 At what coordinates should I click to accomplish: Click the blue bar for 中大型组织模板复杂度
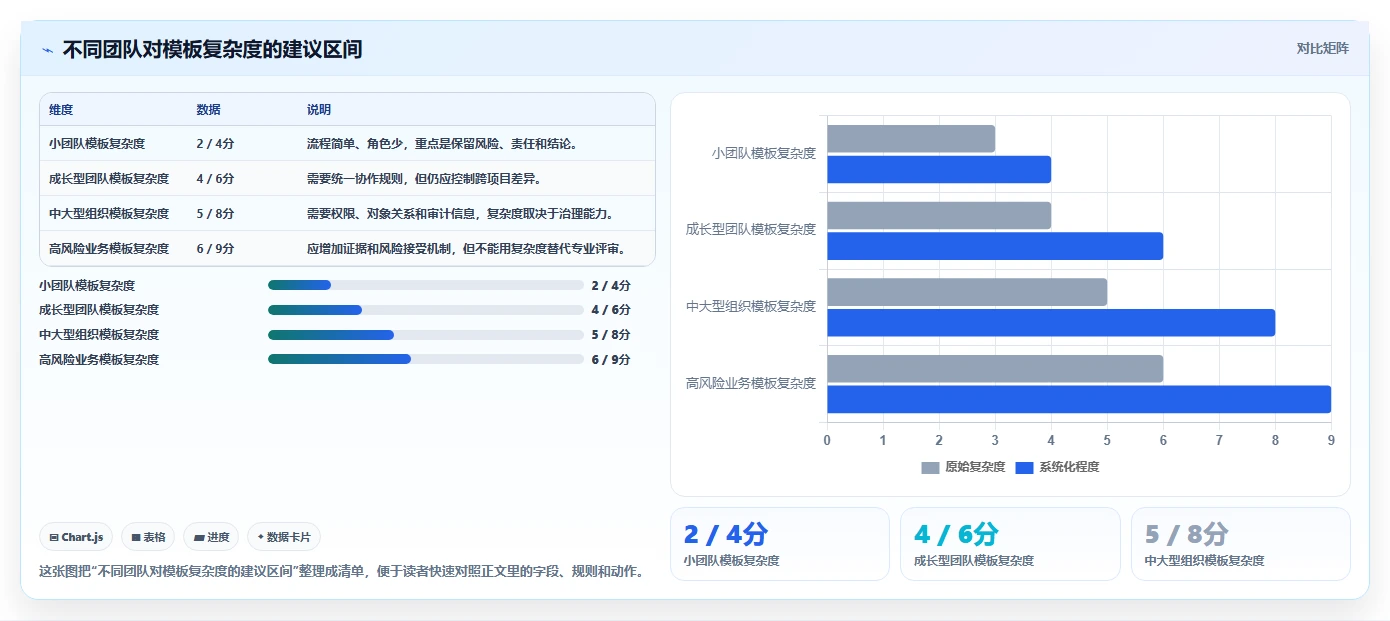point(1051,323)
